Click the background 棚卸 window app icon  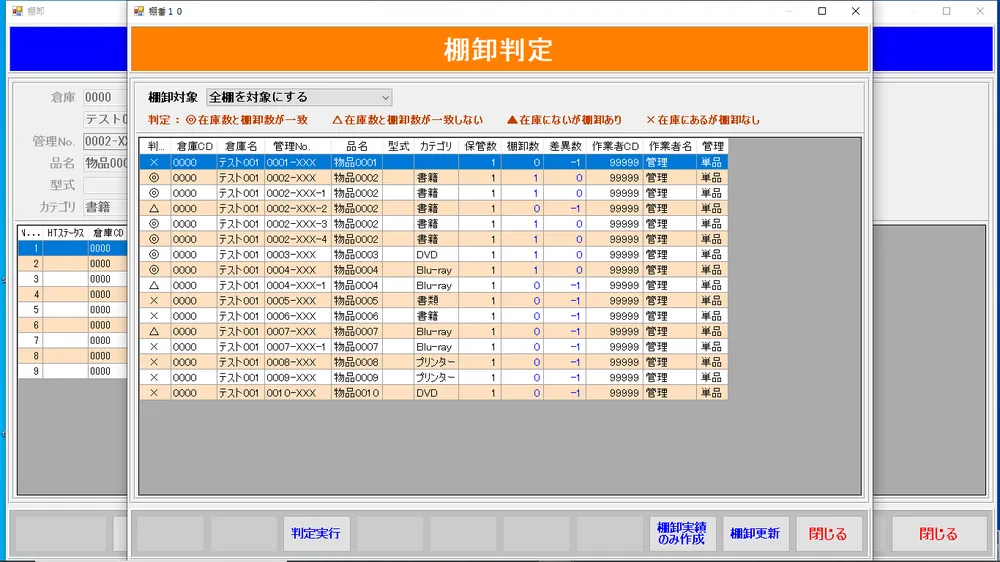pos(17,11)
